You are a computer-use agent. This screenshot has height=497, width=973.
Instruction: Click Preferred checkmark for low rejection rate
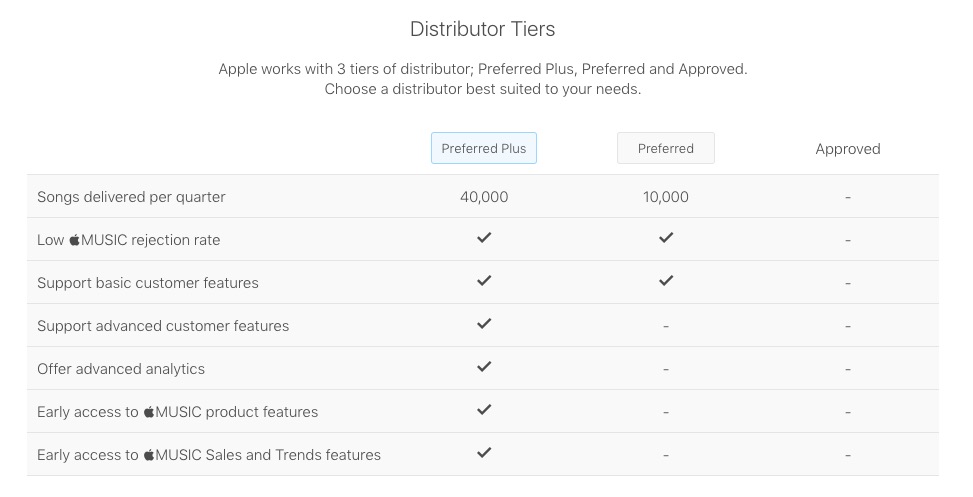pos(666,238)
